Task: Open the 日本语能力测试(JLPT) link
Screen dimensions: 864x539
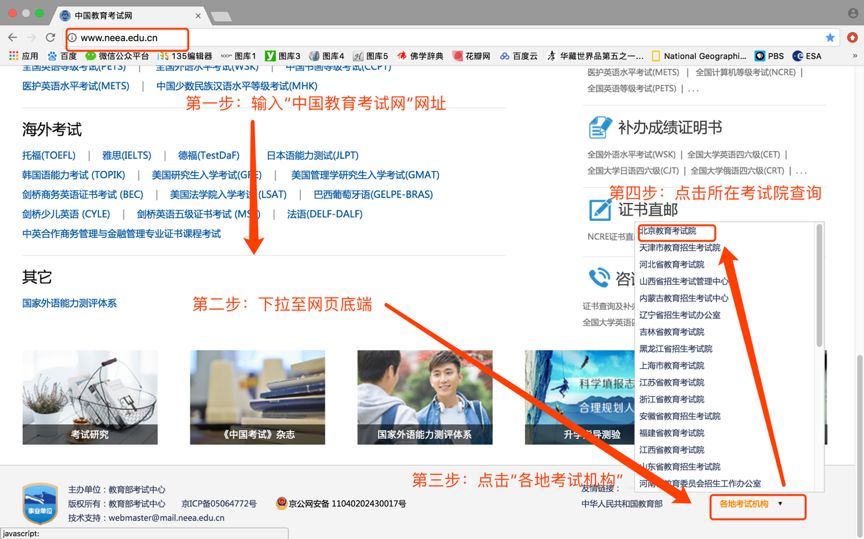Action: (x=312, y=155)
